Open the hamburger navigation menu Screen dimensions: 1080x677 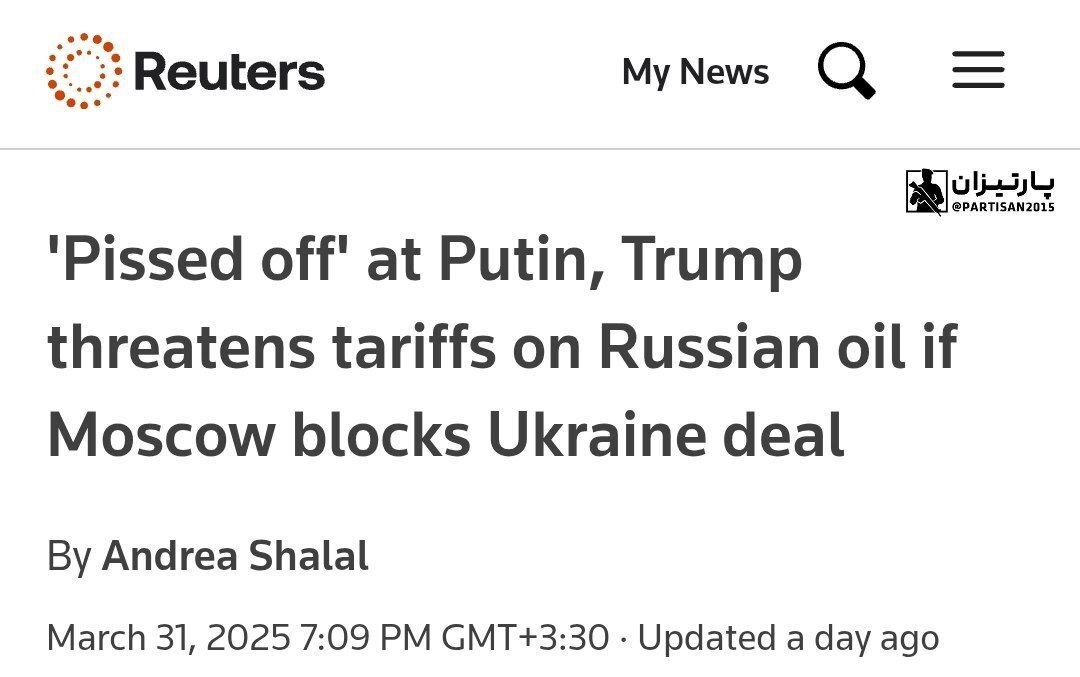pos(978,70)
